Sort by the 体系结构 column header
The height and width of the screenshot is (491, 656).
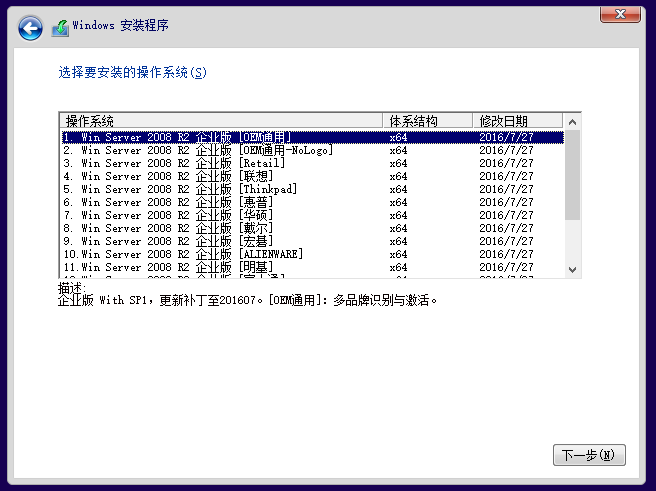point(428,121)
